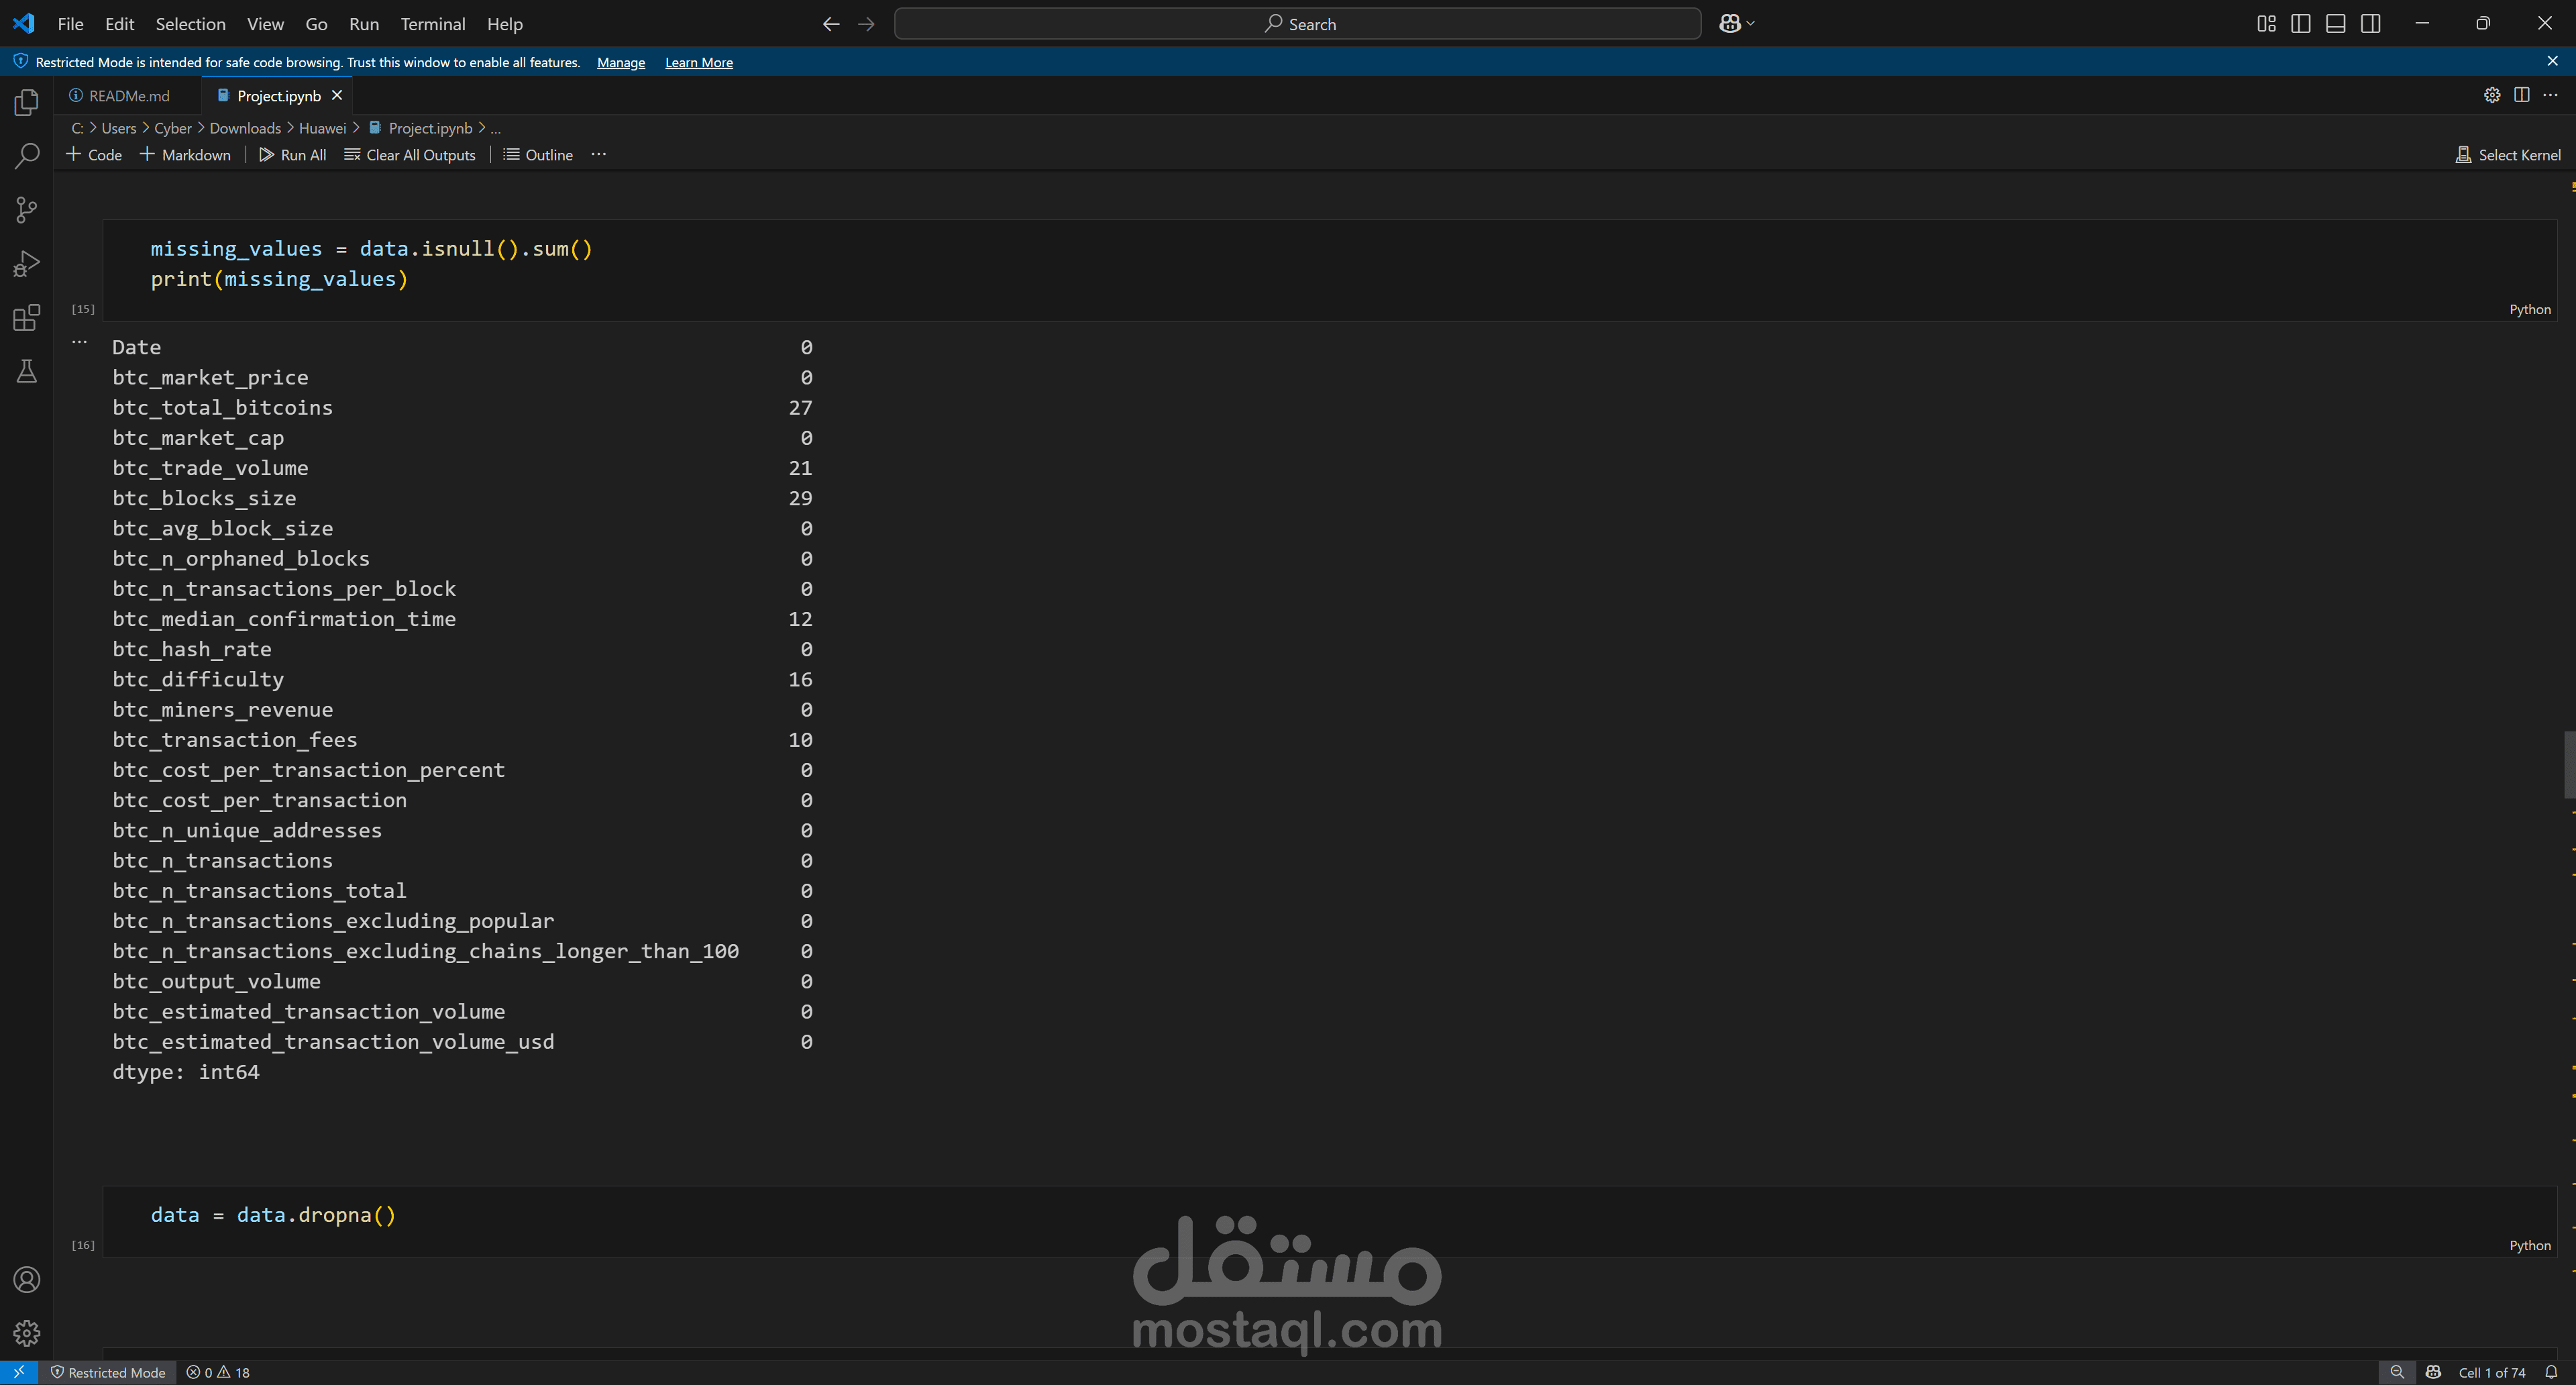Open the Manage gear icon

(27, 1333)
